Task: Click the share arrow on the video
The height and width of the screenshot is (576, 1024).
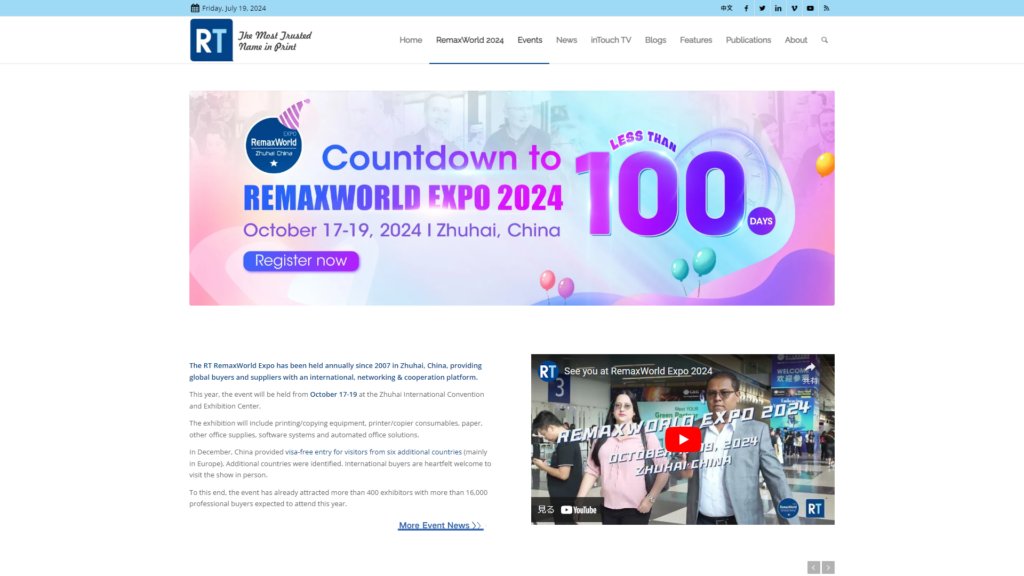Action: pyautogui.click(x=810, y=368)
